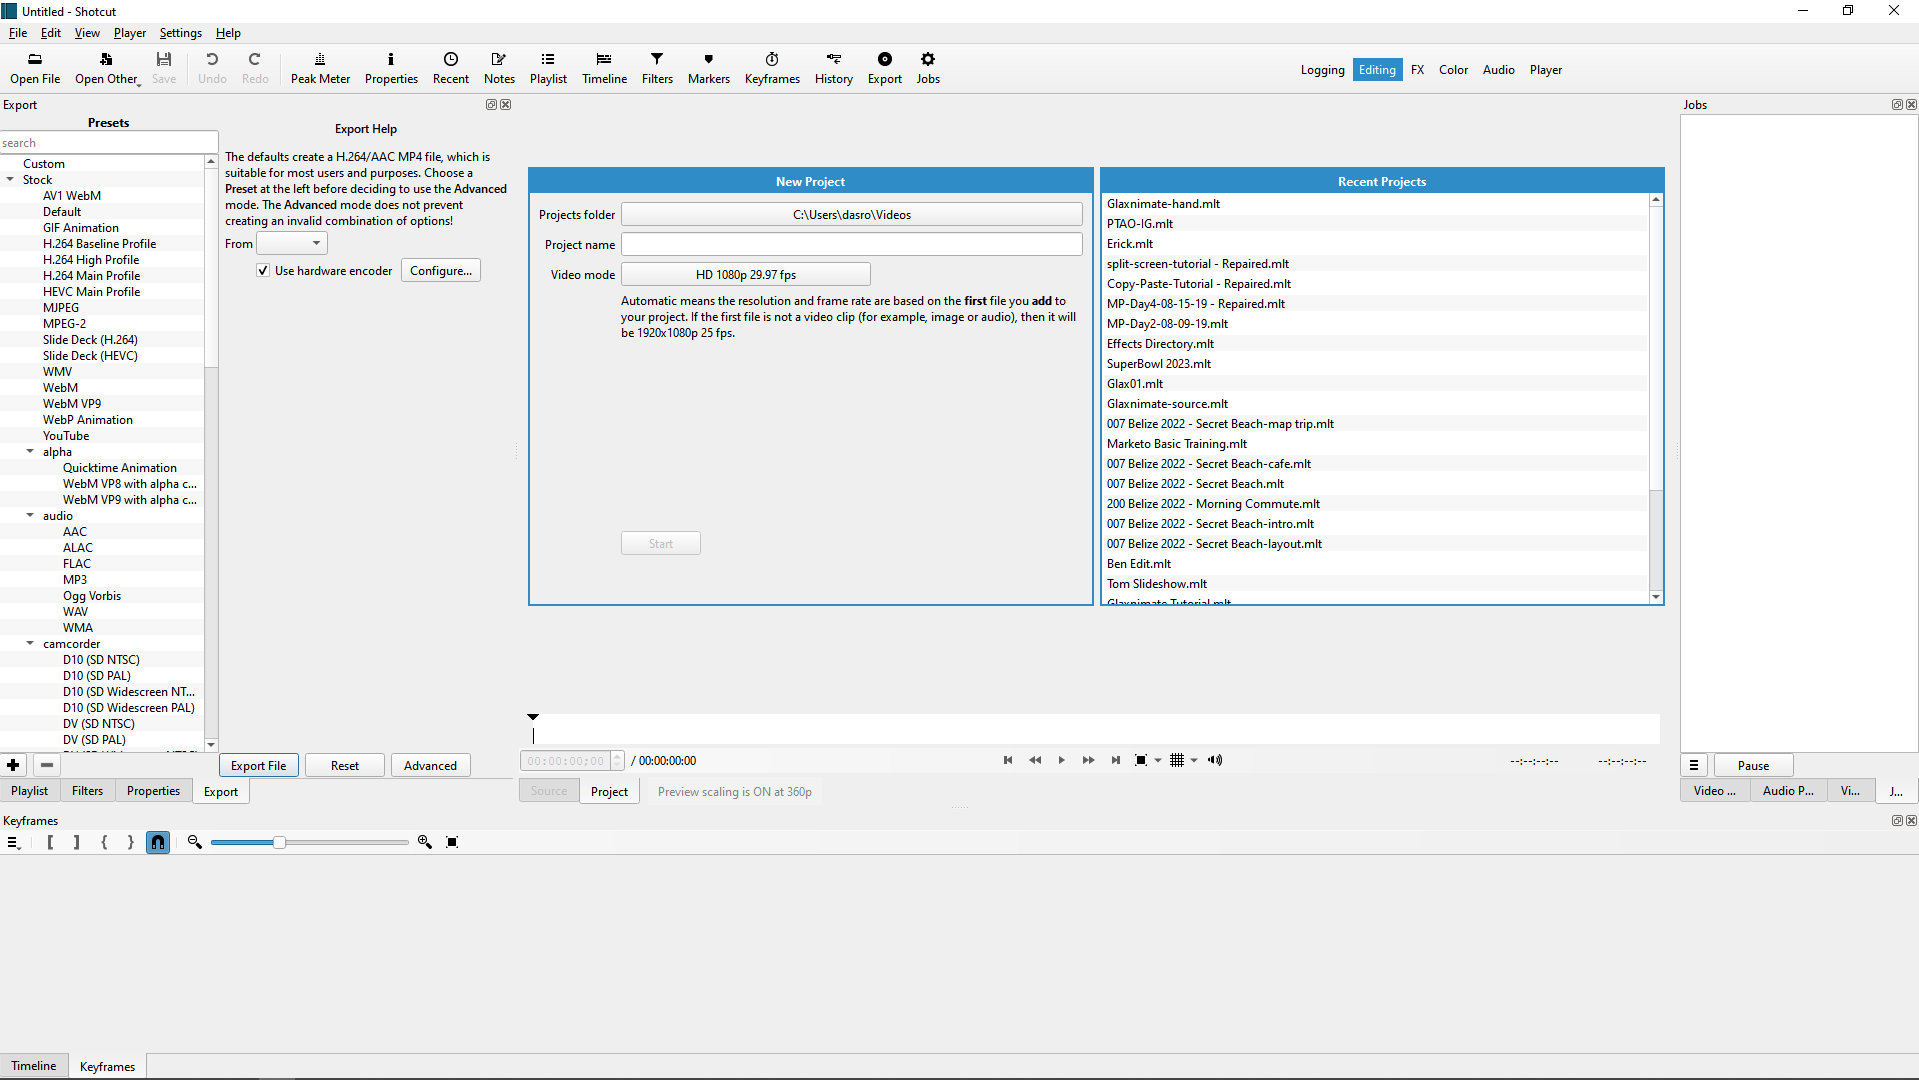Open the Jobs toolbar icon
Screen dimensions: 1919x1080
pos(928,68)
